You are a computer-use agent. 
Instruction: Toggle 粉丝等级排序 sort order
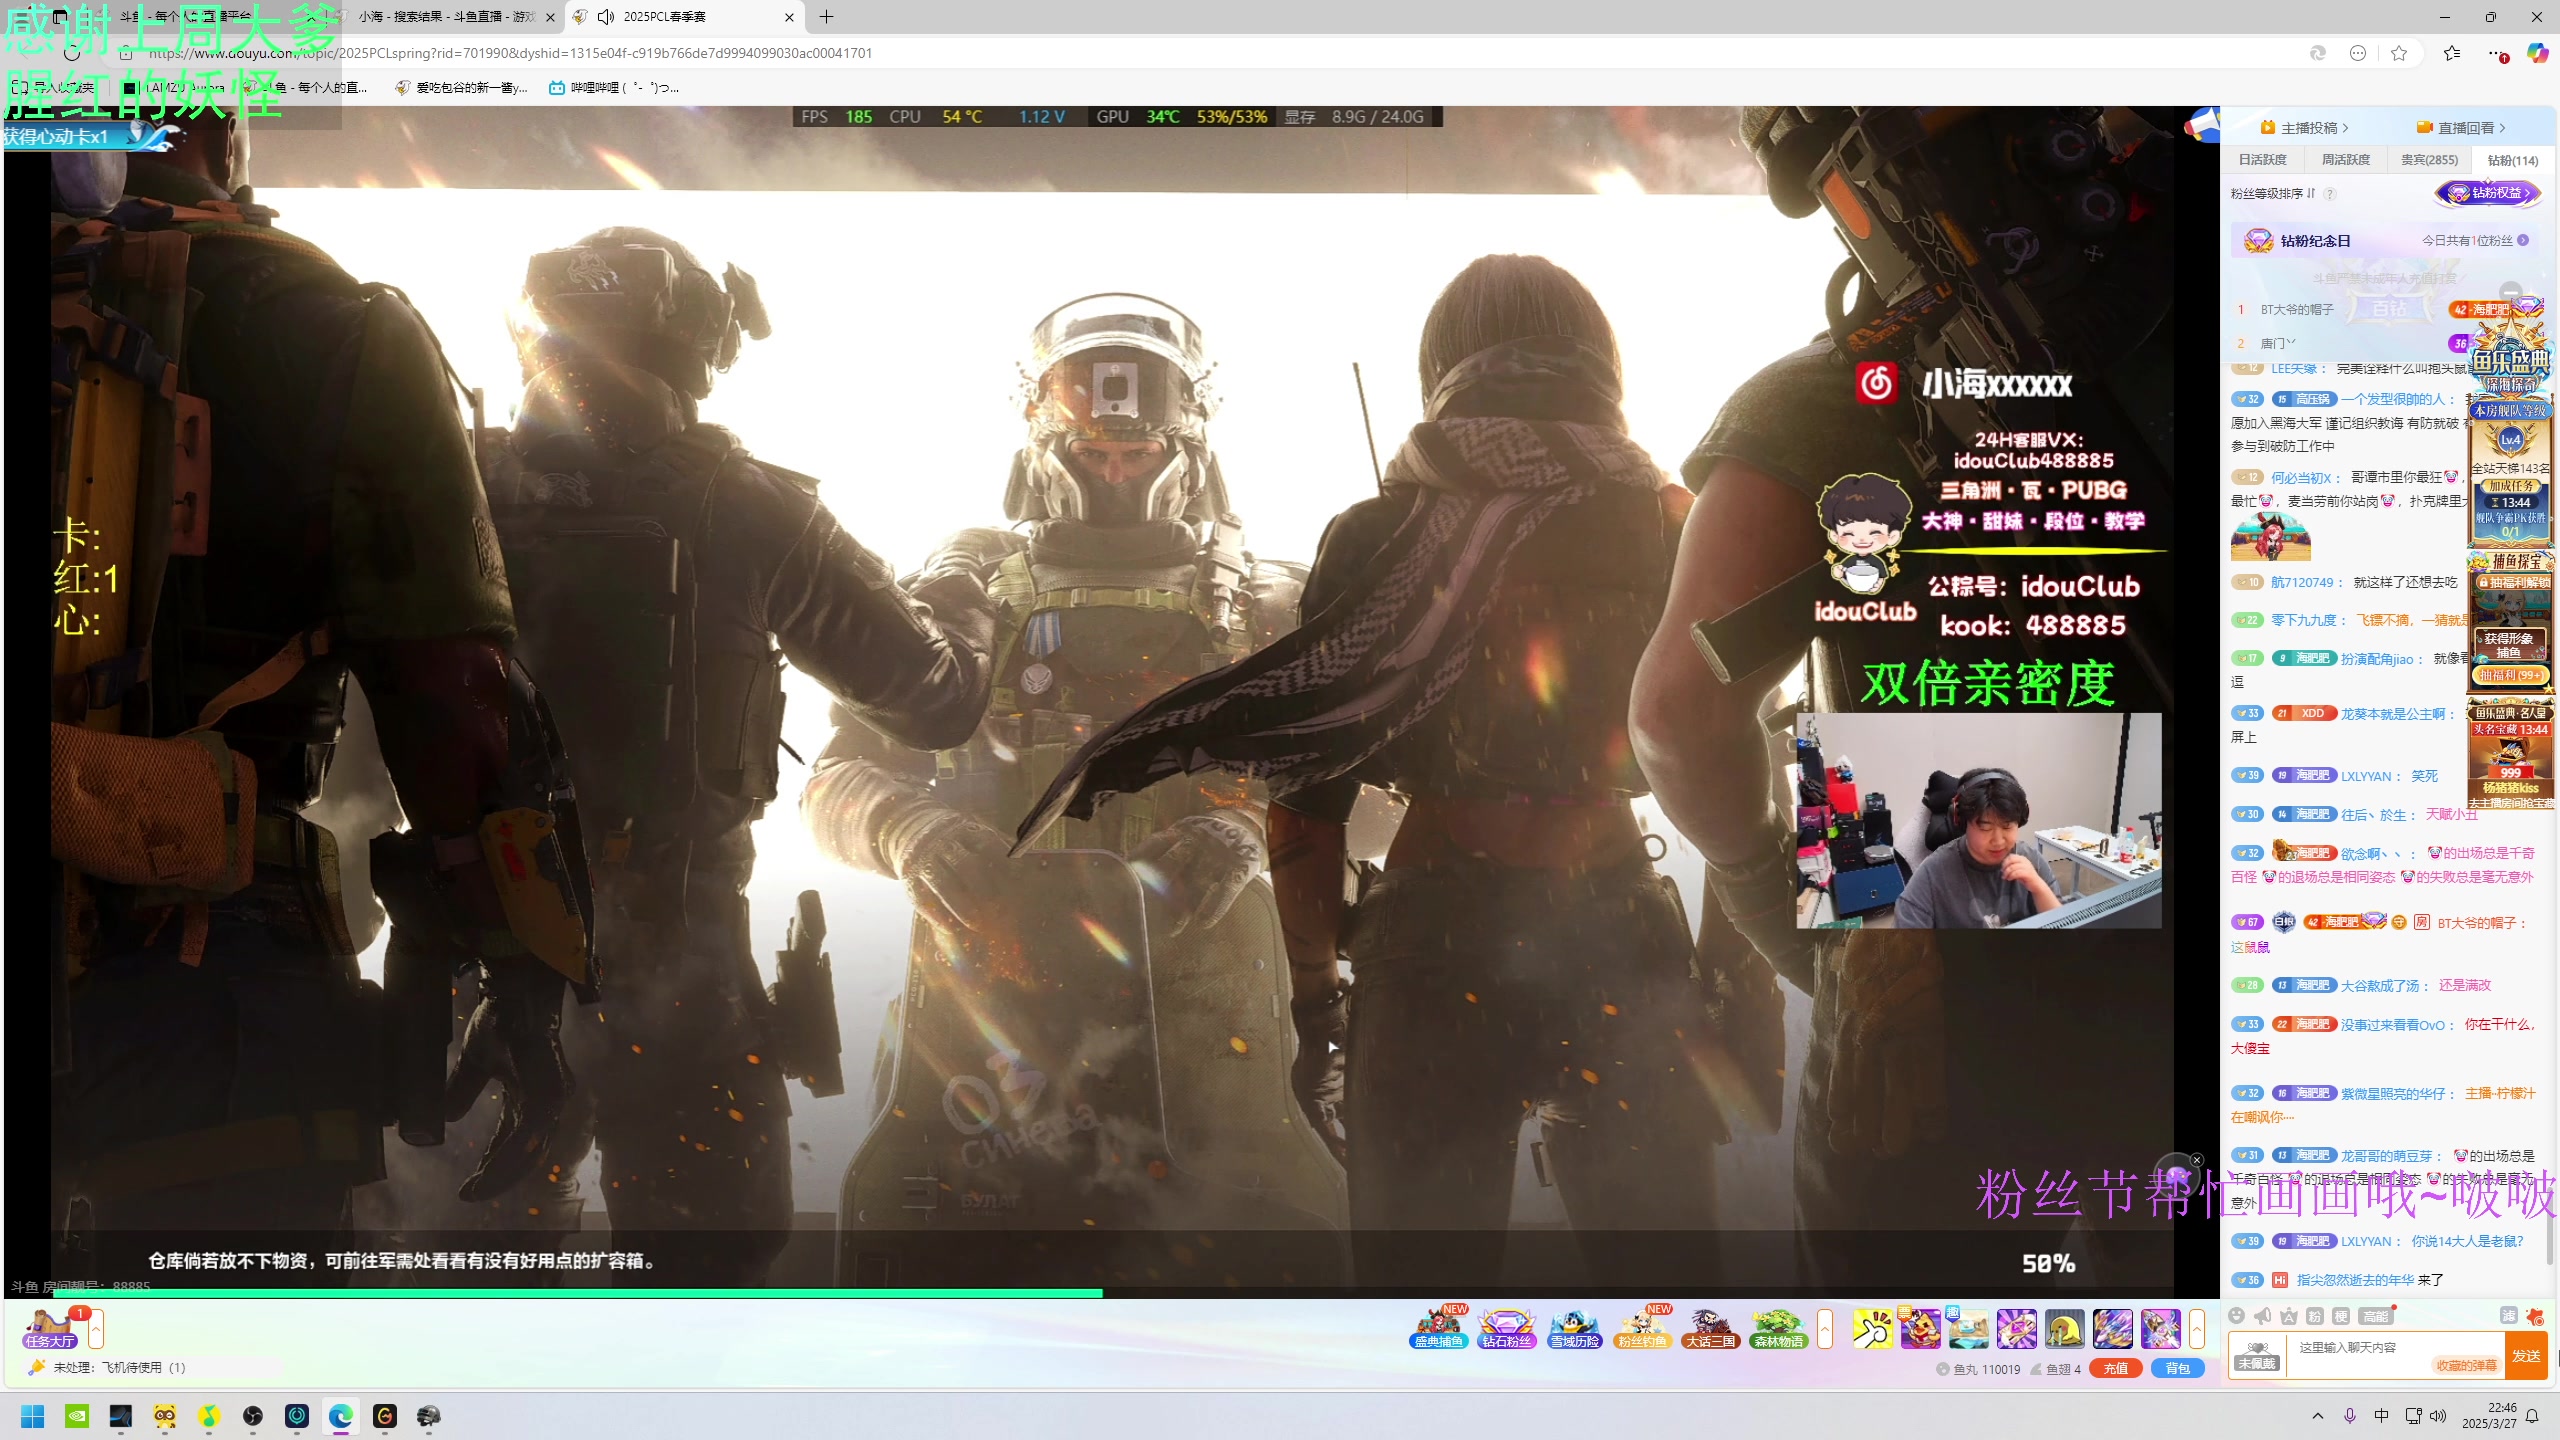(x=2273, y=193)
